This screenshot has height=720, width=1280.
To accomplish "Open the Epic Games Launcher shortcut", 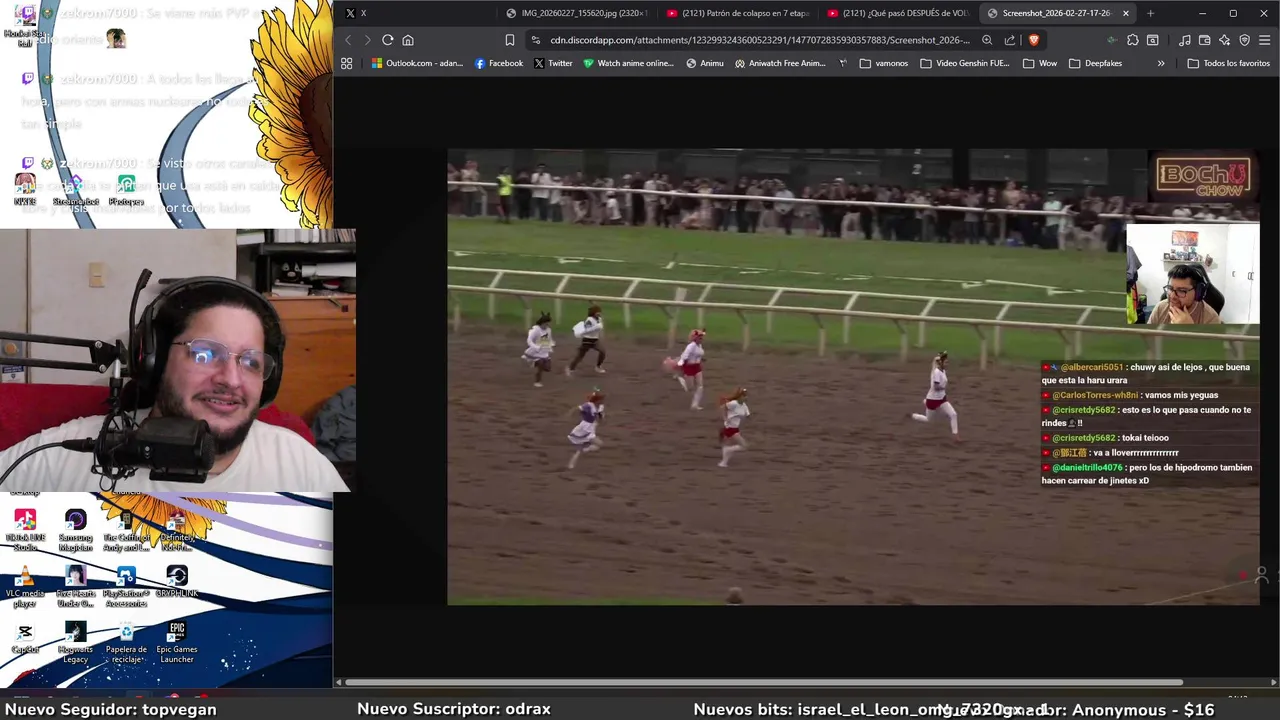I will 177,643.
